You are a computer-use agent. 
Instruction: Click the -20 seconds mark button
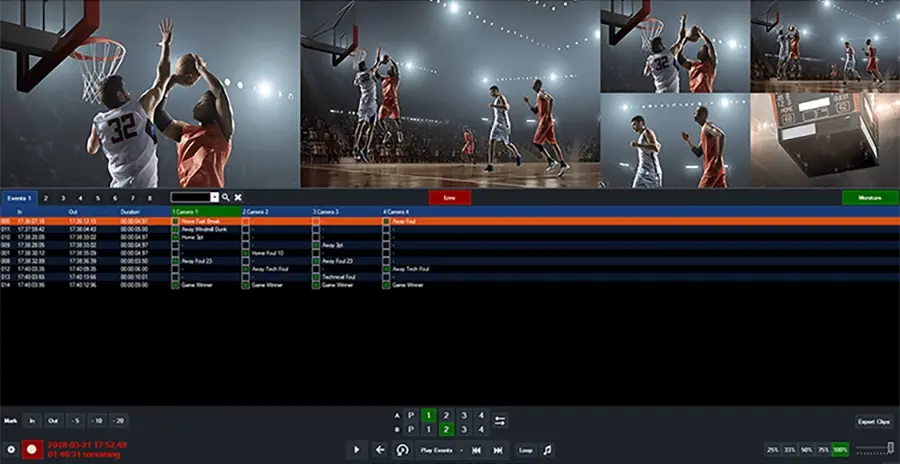click(119, 421)
